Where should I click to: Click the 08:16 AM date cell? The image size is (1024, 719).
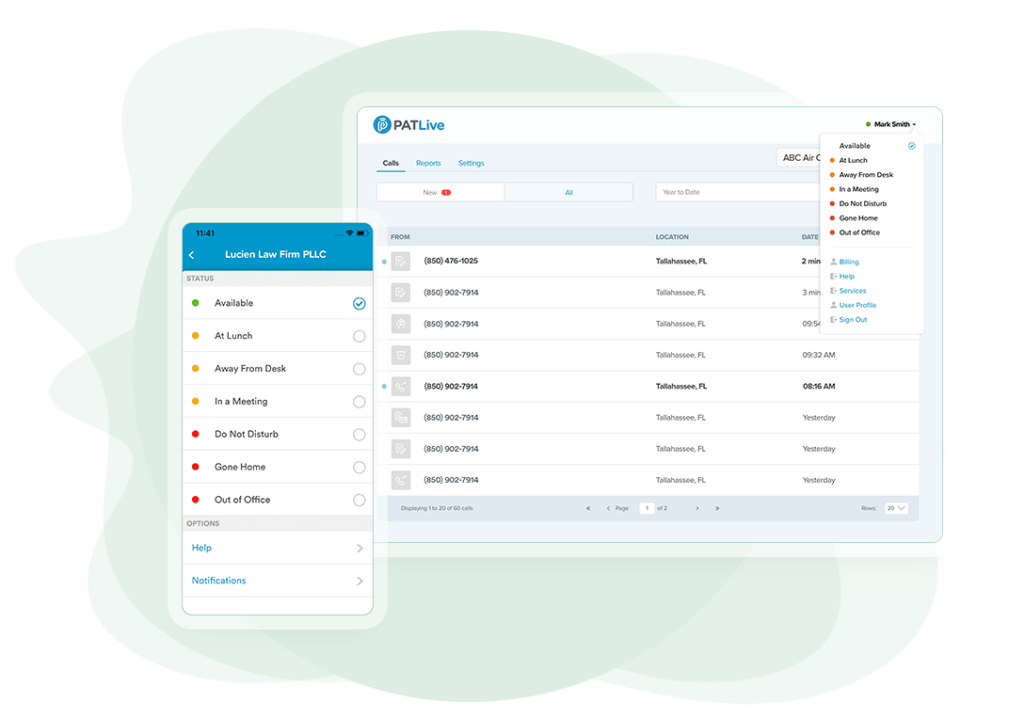tap(819, 387)
